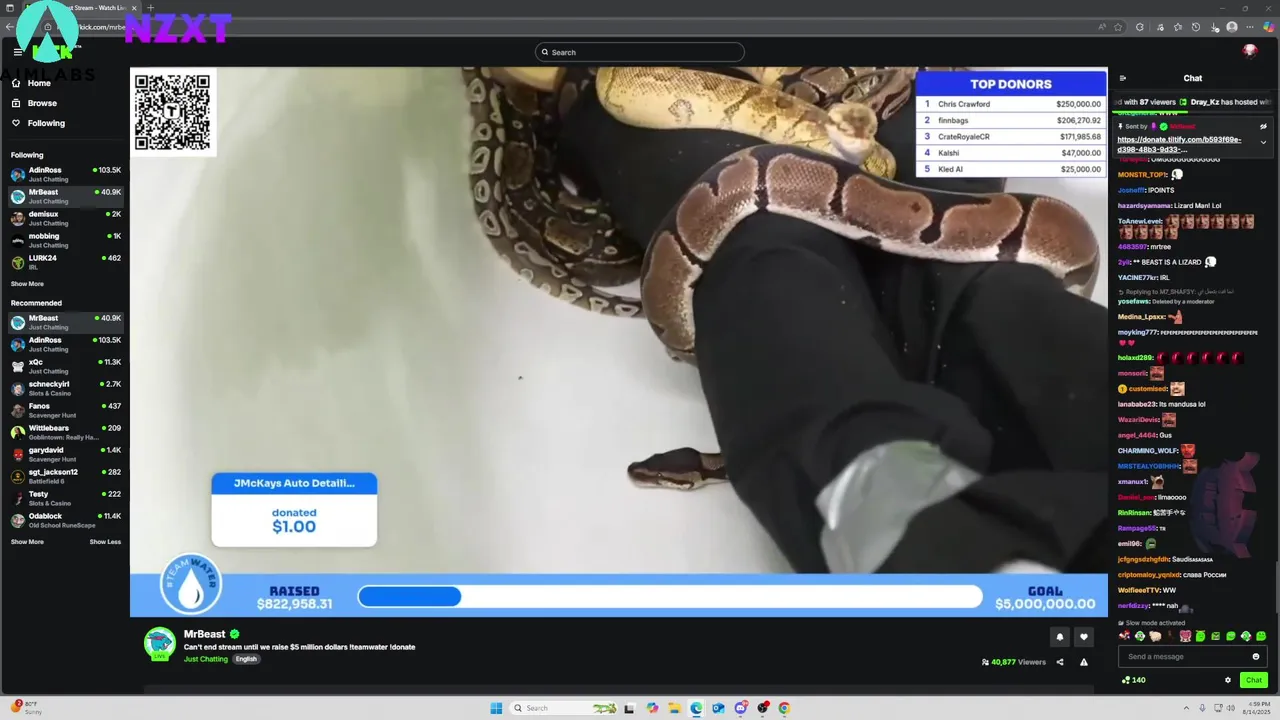Open File Explorer from the taskbar
Screen dimensions: 1280x720
(x=674, y=708)
